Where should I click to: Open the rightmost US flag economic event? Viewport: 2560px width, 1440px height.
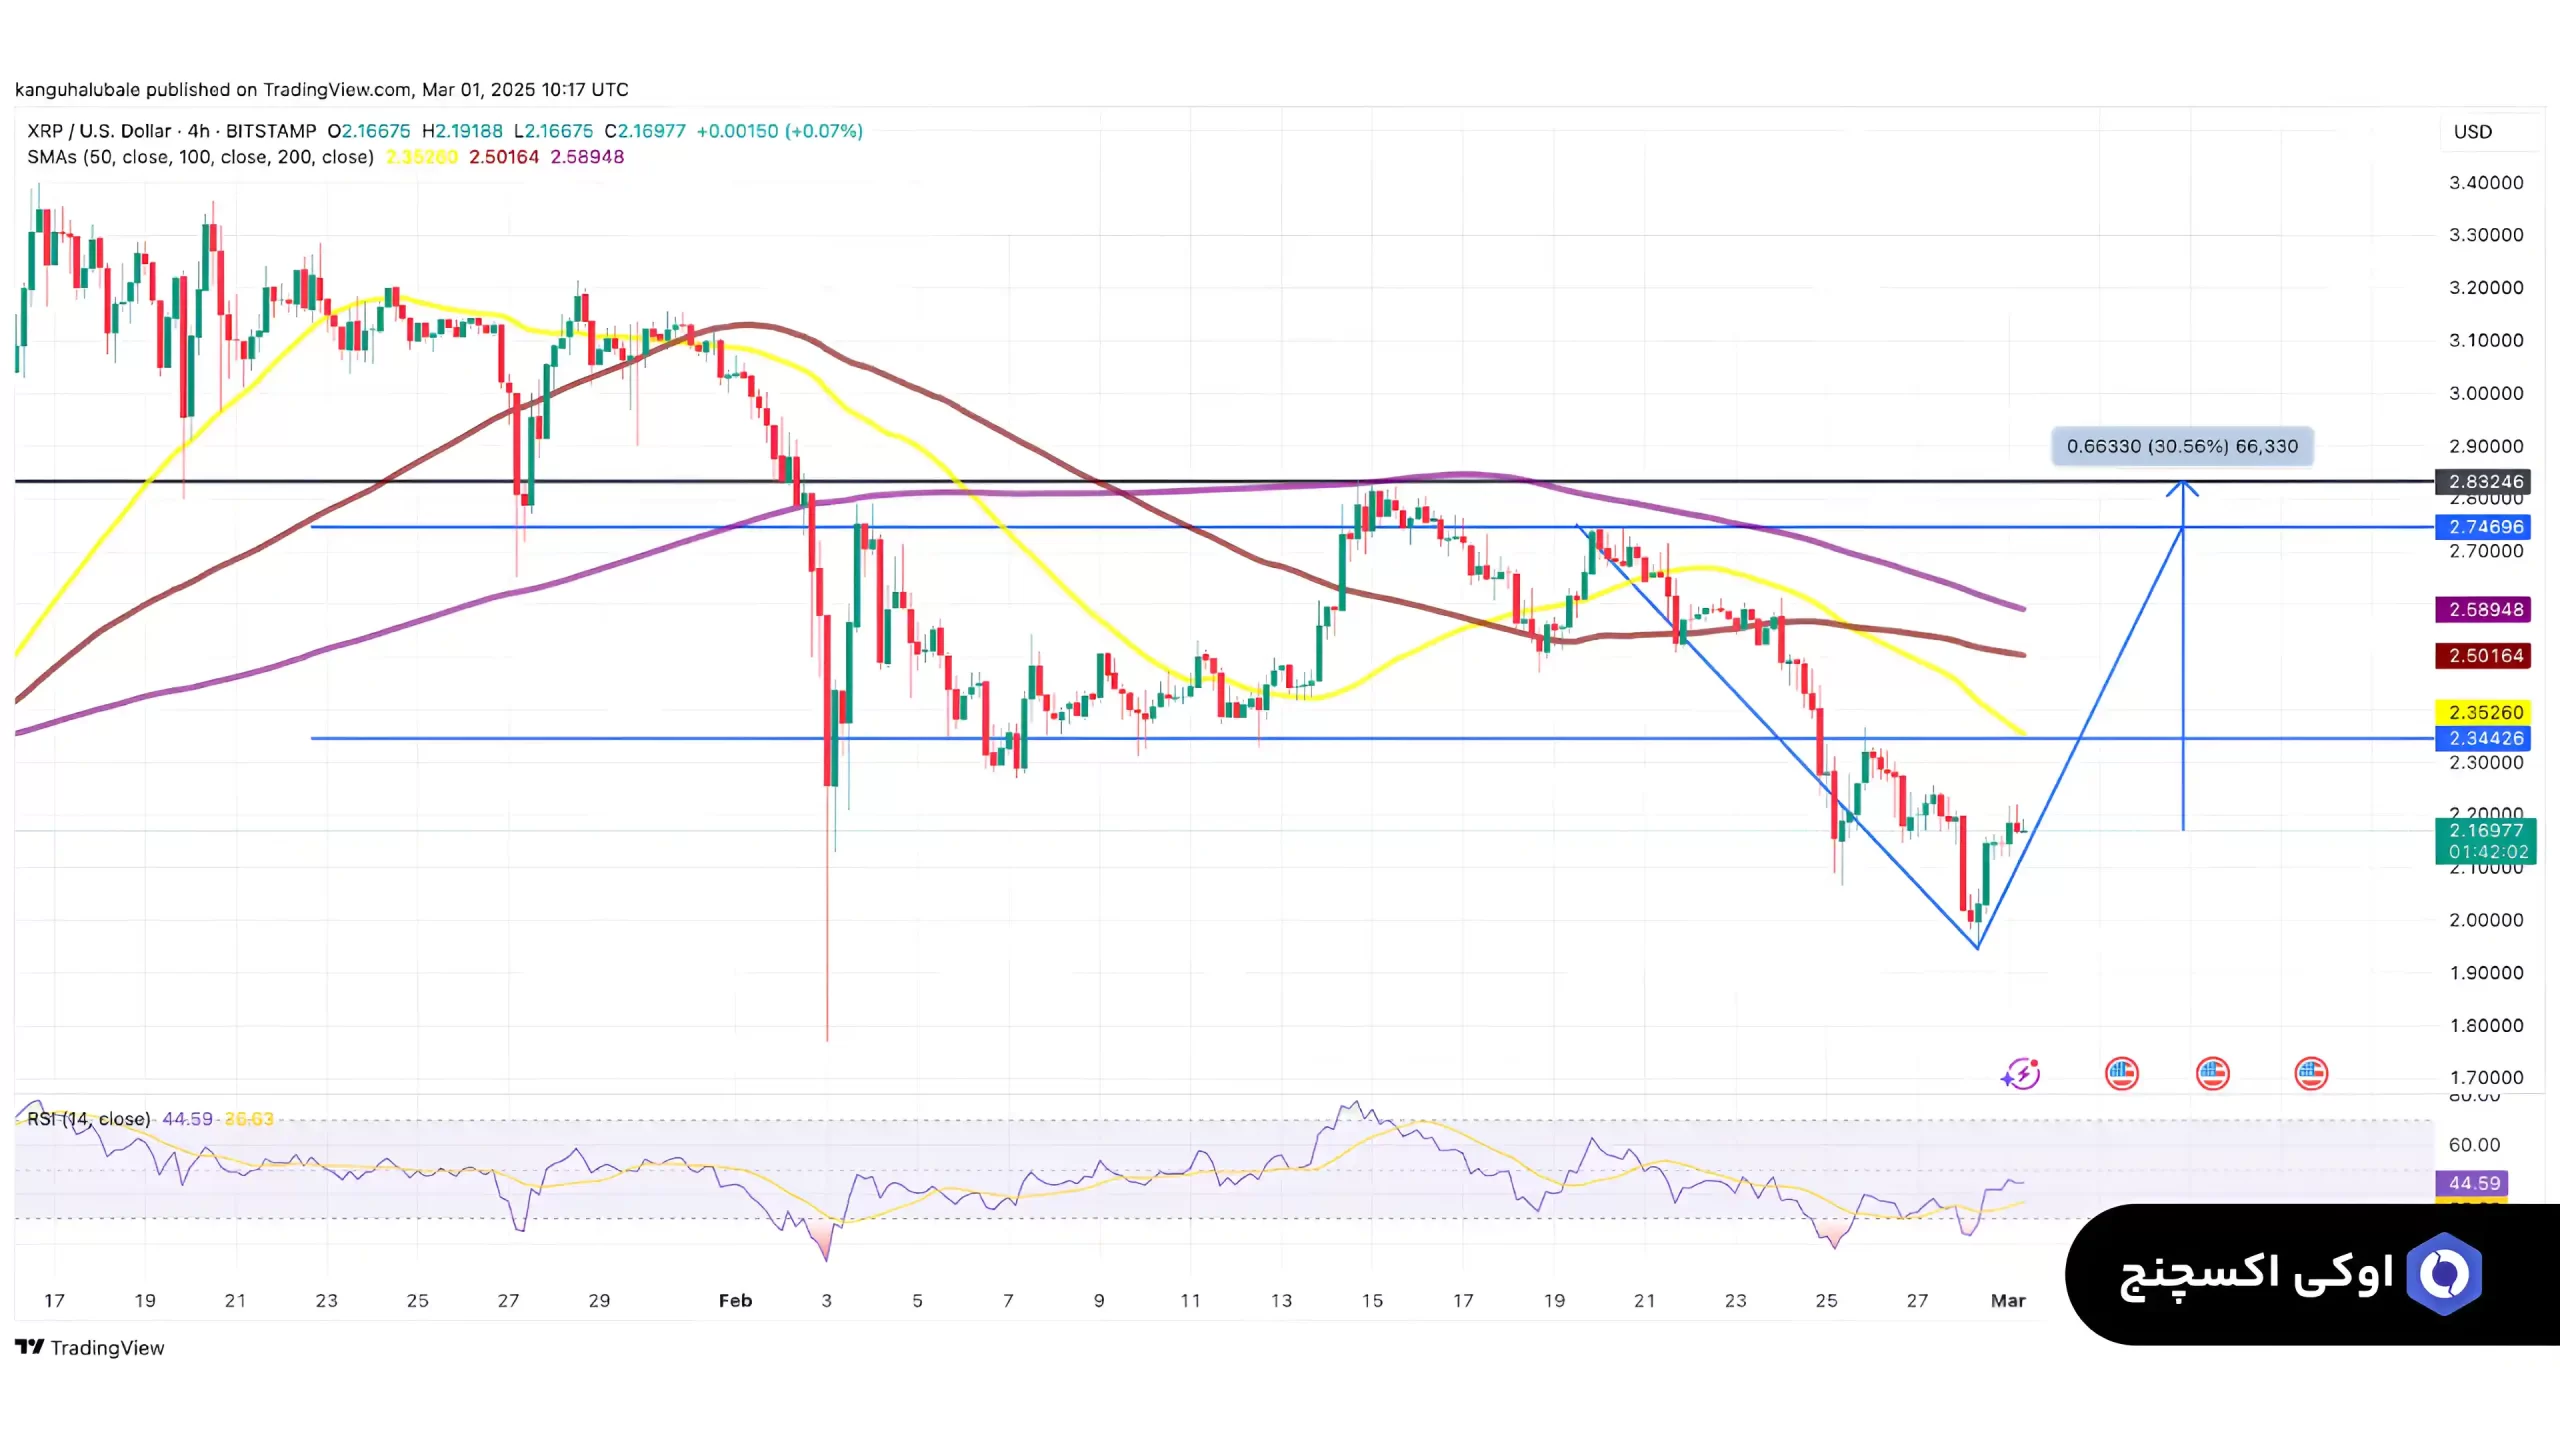2311,1074
